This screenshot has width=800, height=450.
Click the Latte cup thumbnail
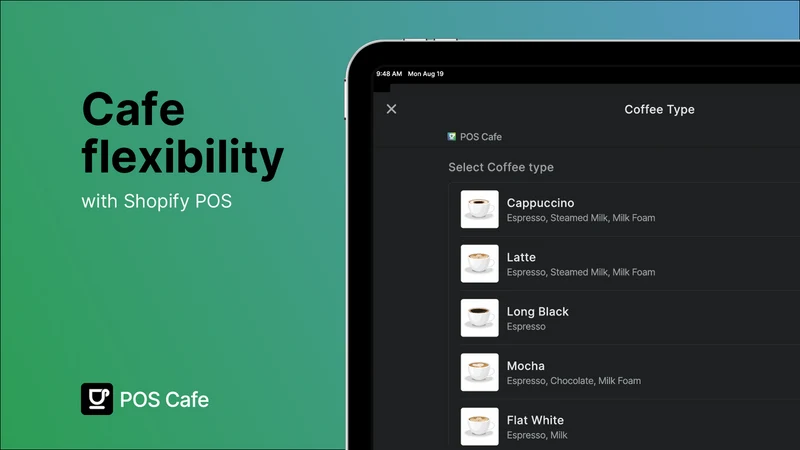(x=480, y=264)
